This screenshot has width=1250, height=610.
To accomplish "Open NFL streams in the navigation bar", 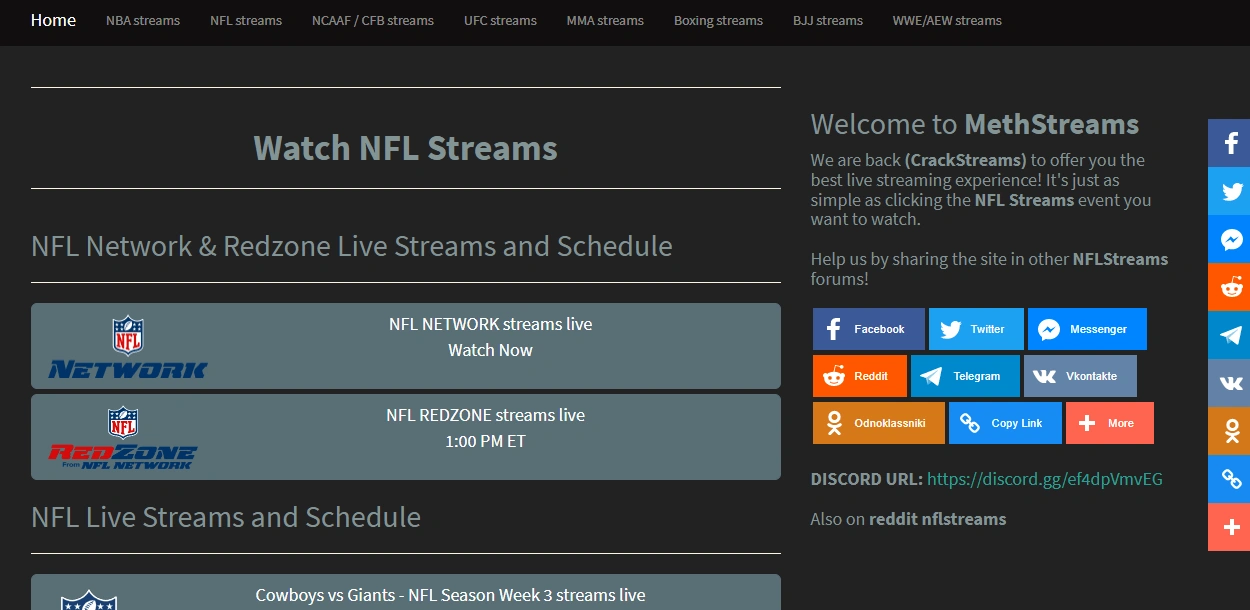I will [x=246, y=20].
